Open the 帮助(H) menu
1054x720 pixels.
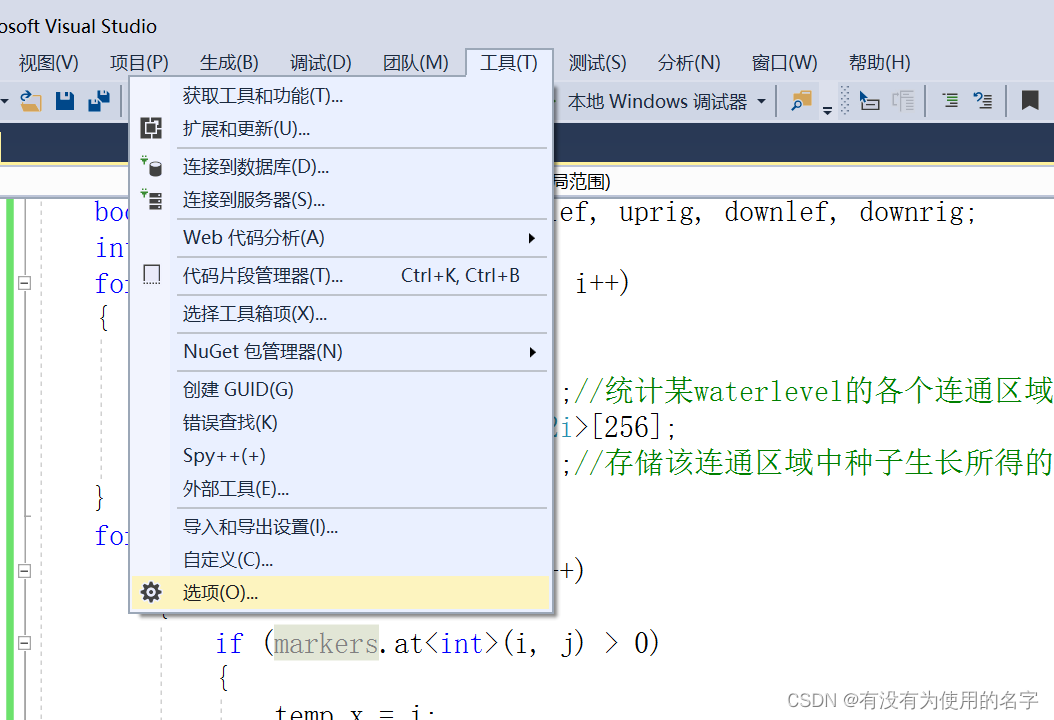tap(879, 63)
